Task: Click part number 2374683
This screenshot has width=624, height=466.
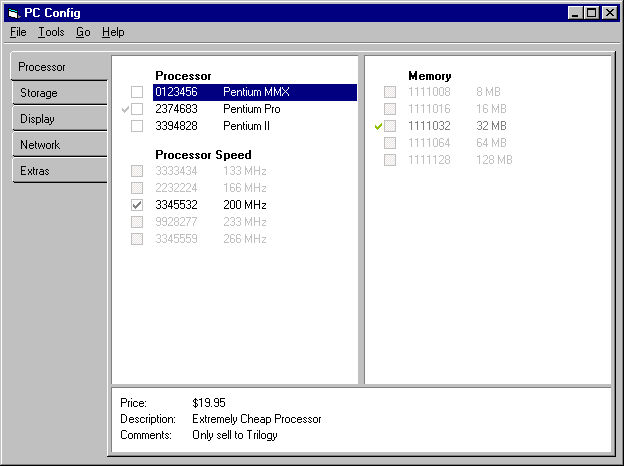Action: [x=176, y=109]
